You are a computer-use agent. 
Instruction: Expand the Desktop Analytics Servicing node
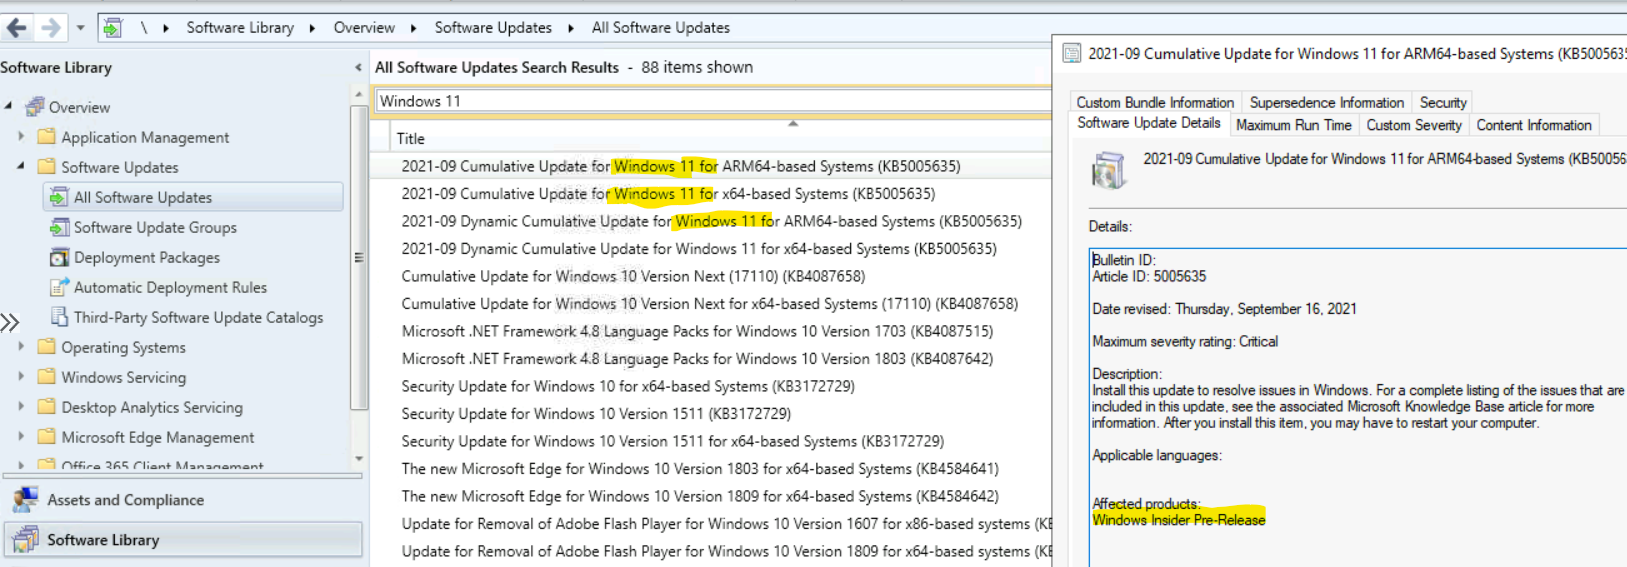pos(21,406)
